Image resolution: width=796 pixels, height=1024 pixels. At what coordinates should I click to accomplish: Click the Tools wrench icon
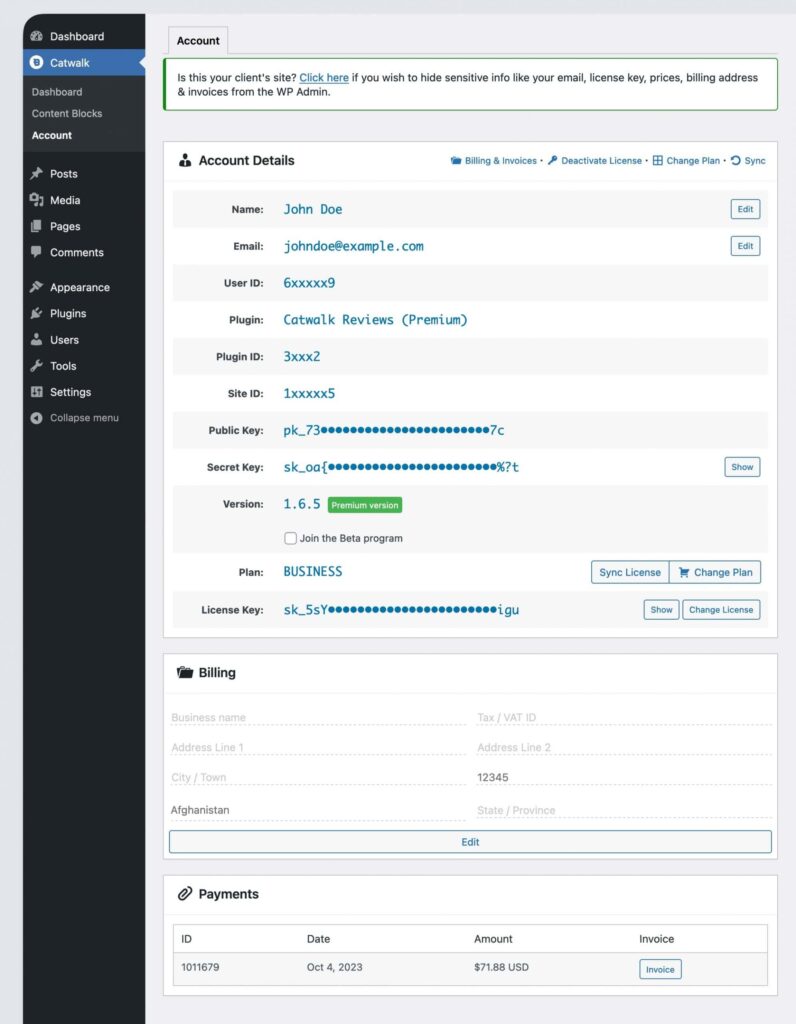[x=37, y=366]
